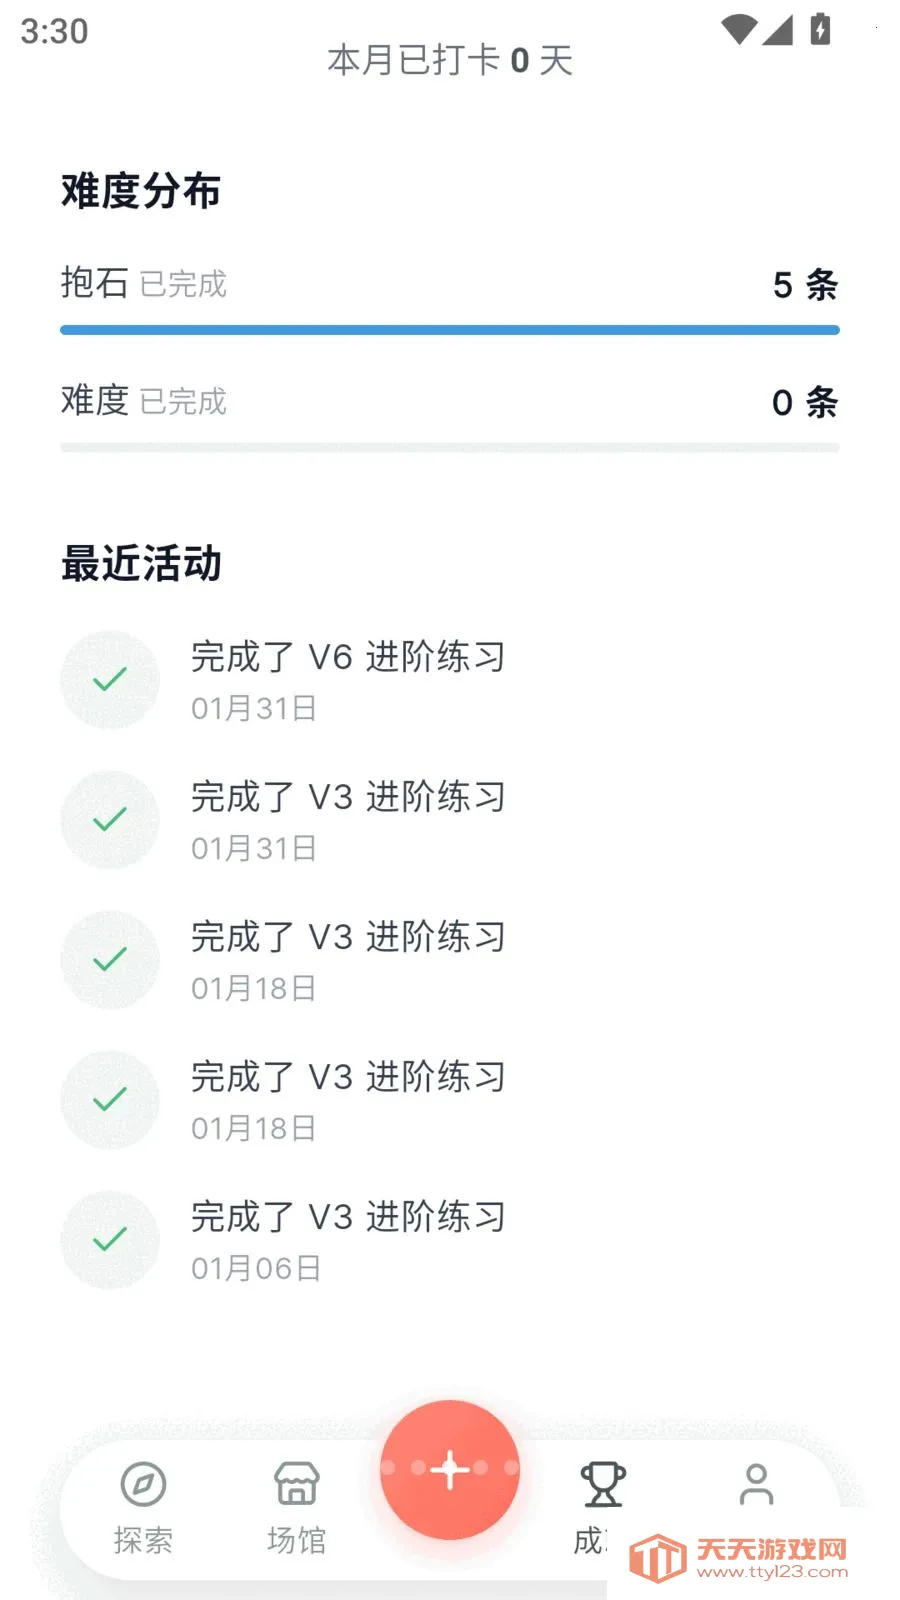Click the gray 难度 progress bar
This screenshot has height=1600, width=900.
point(450,447)
